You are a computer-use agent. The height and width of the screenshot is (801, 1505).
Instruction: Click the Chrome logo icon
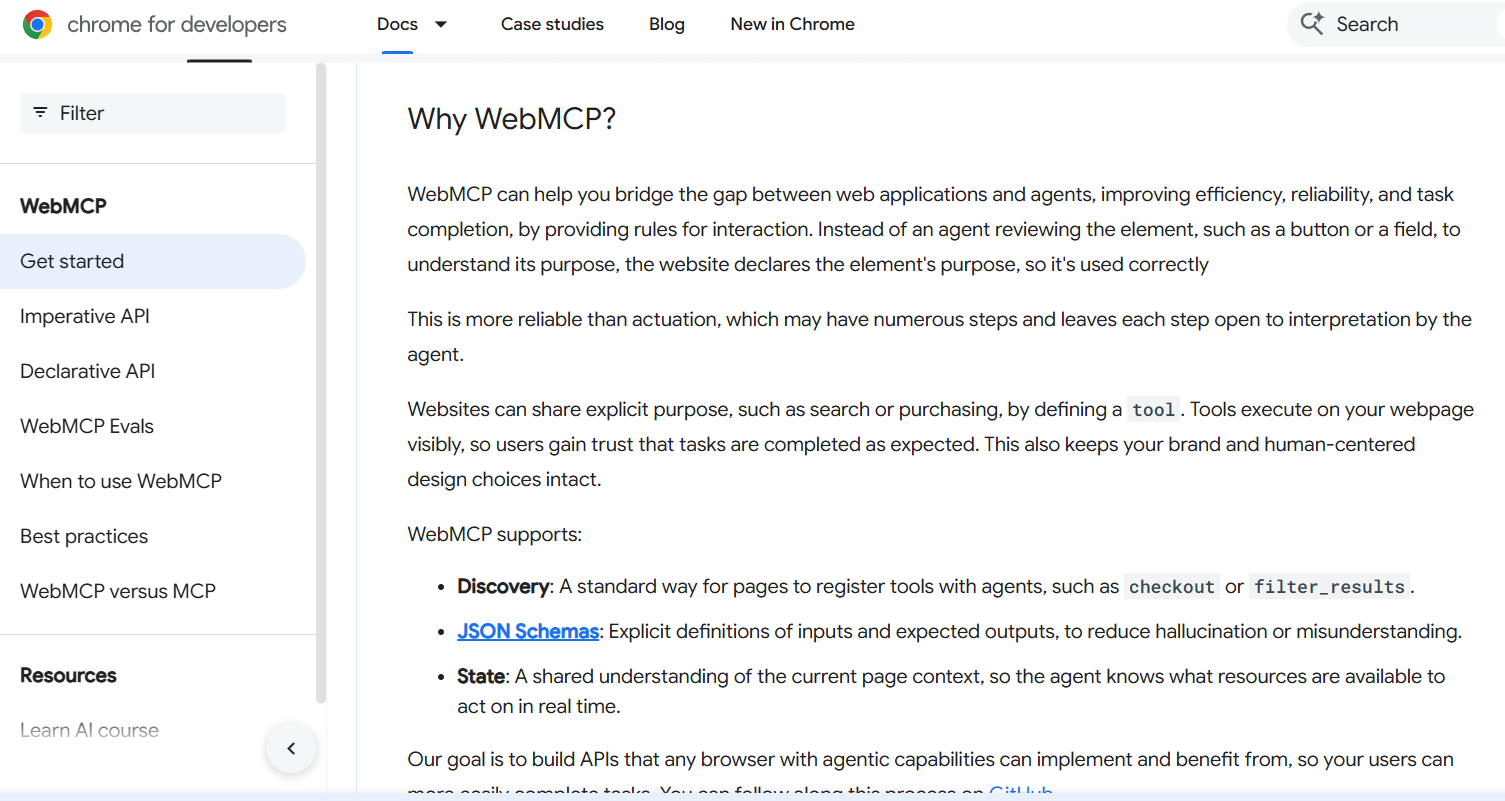37,25
